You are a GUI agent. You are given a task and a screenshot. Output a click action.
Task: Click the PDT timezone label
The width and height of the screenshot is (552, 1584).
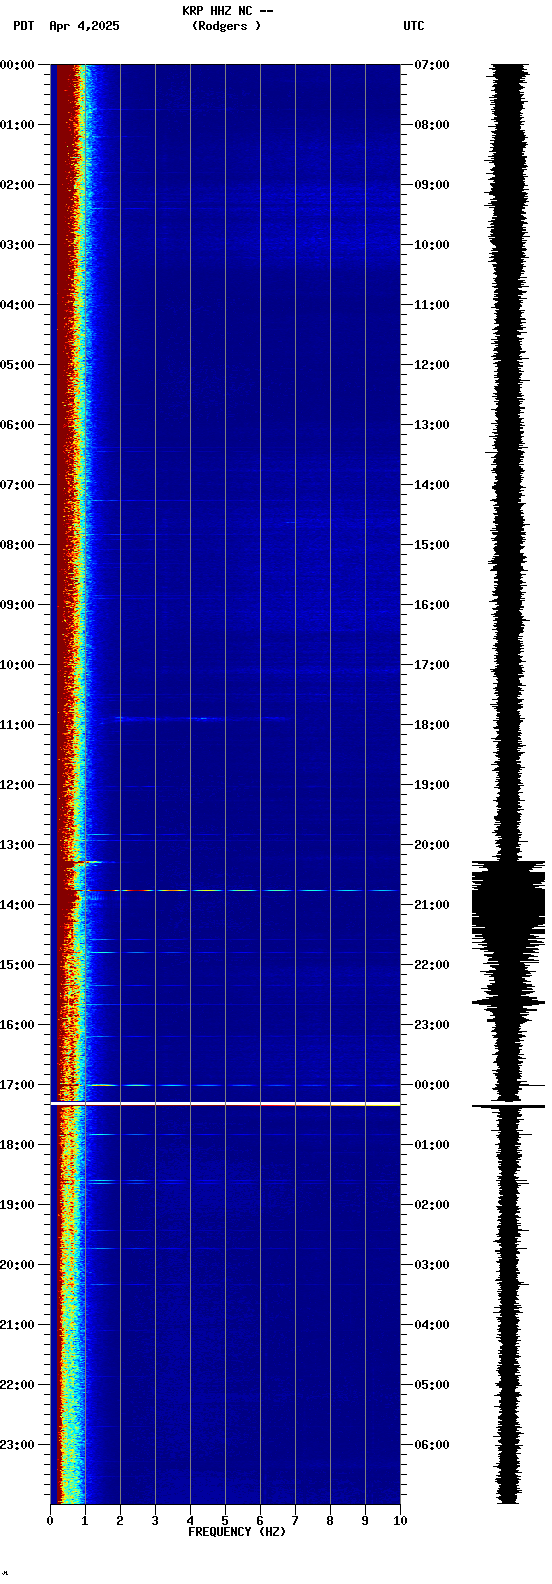tap(23, 26)
